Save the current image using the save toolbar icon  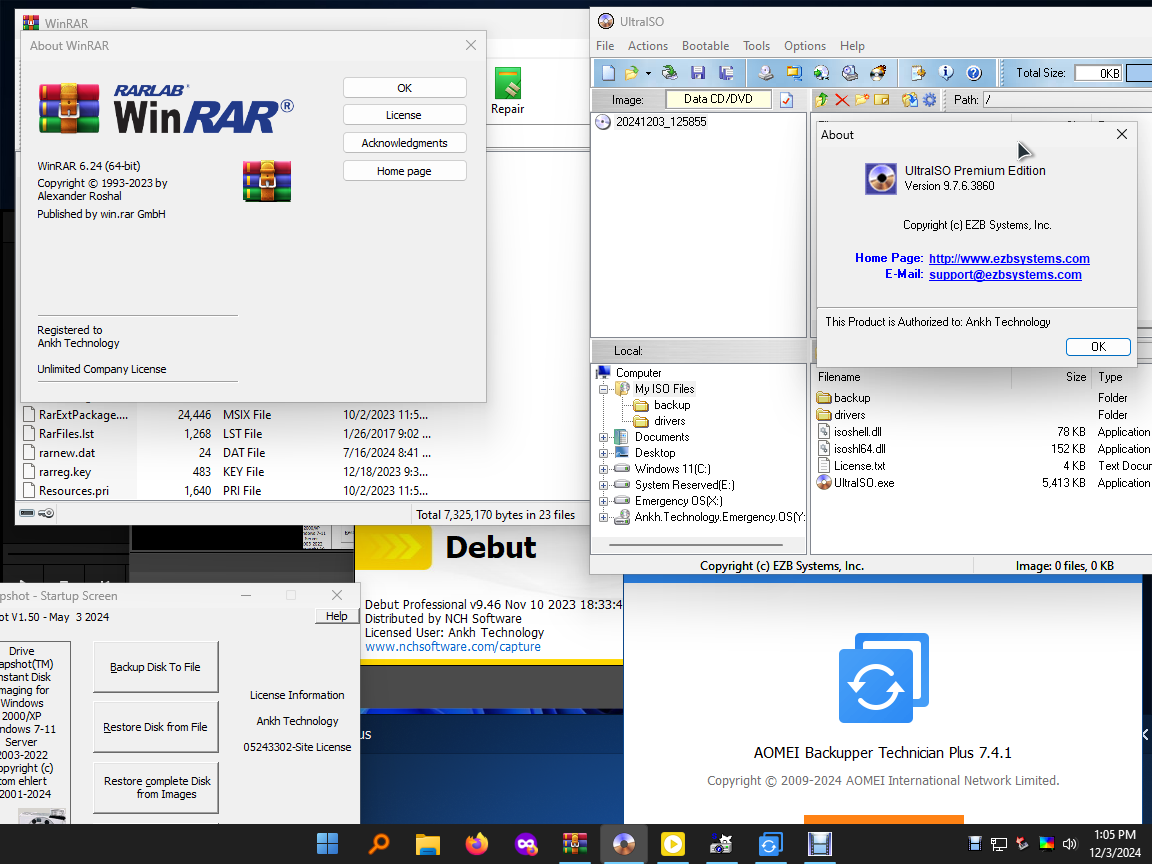click(x=698, y=72)
